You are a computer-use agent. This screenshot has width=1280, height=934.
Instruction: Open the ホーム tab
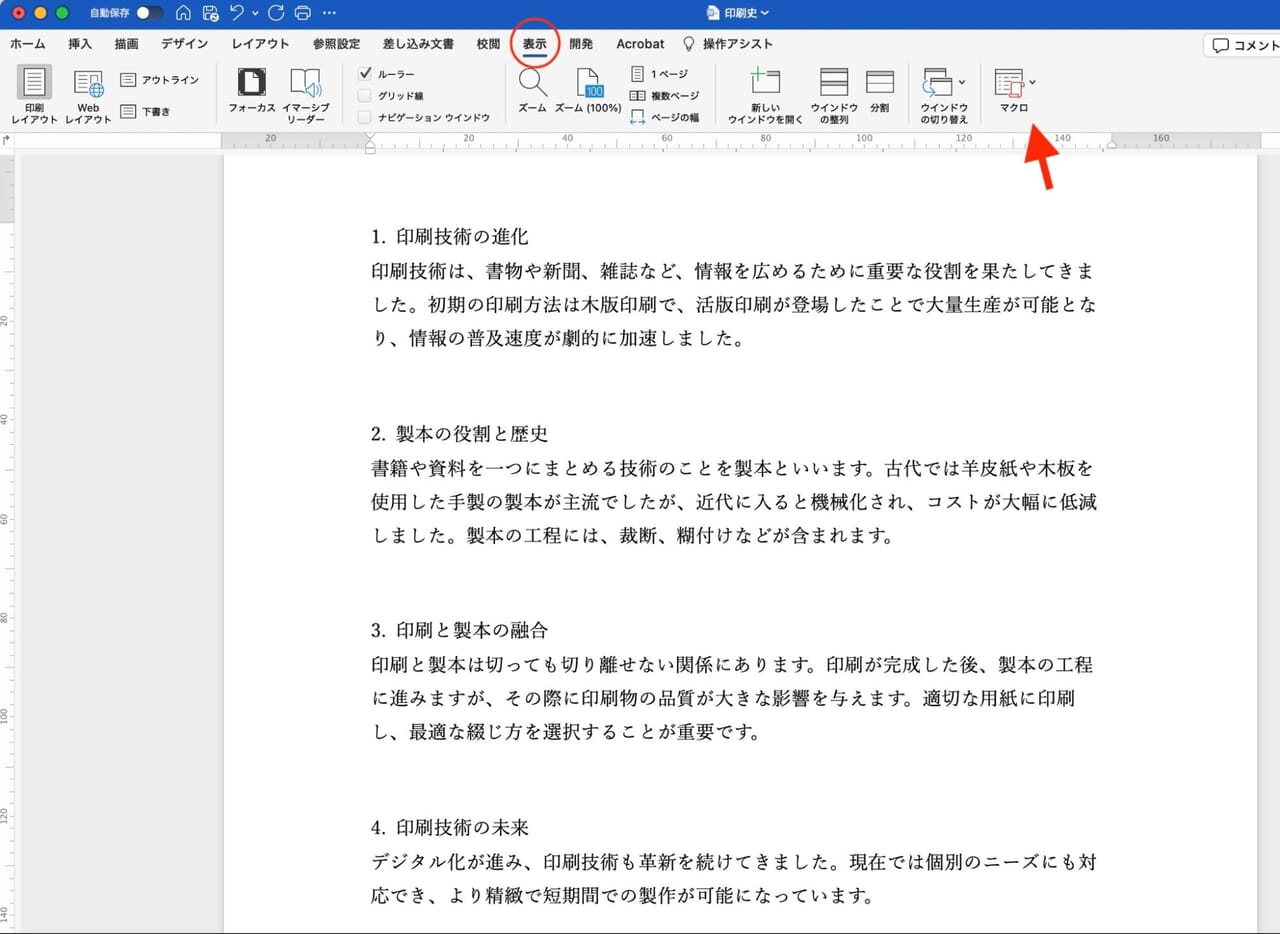[x=27, y=44]
